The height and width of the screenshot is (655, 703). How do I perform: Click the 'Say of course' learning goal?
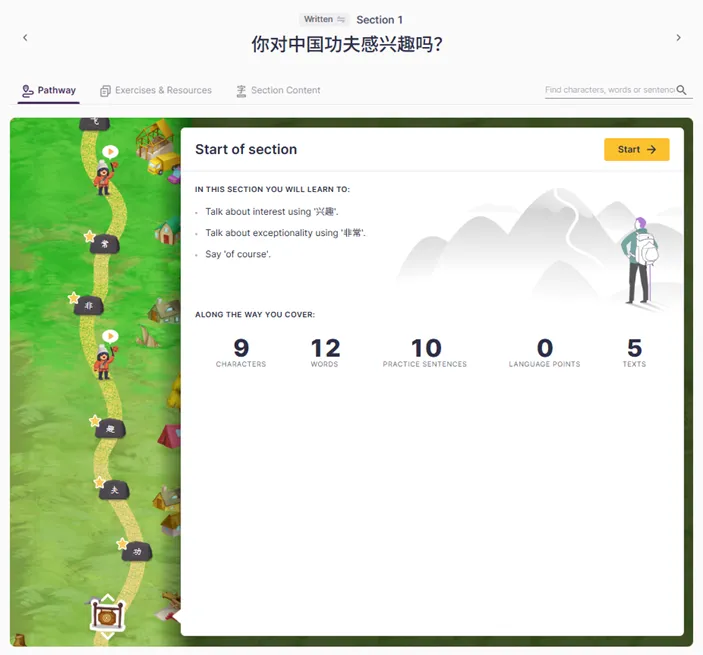click(238, 254)
